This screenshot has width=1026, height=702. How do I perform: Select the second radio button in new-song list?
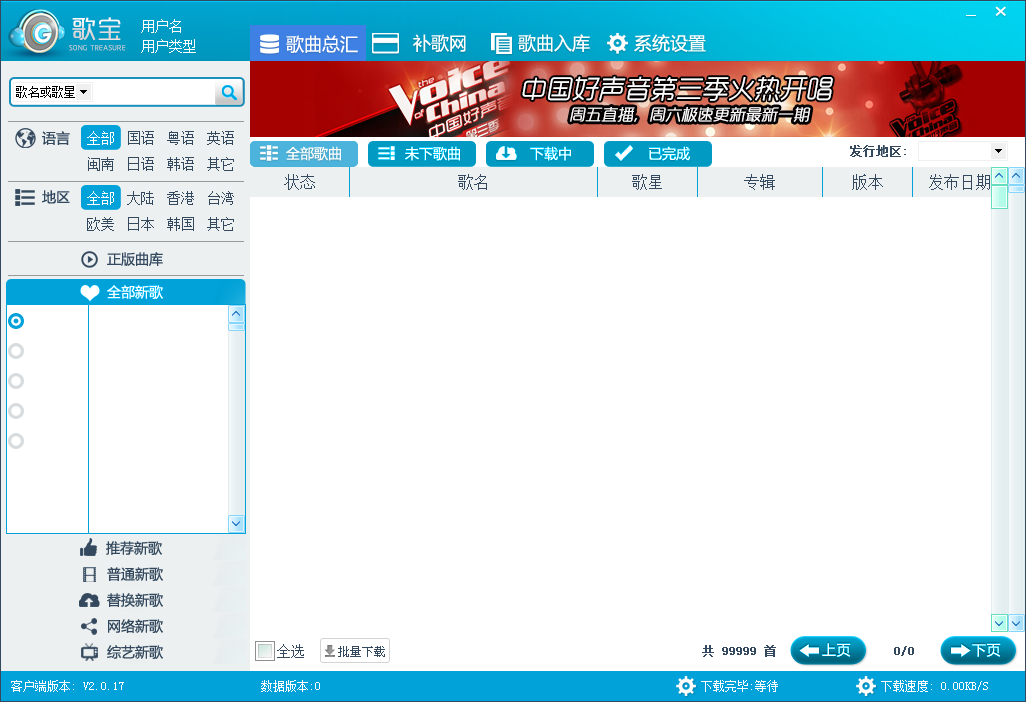[x=16, y=351]
